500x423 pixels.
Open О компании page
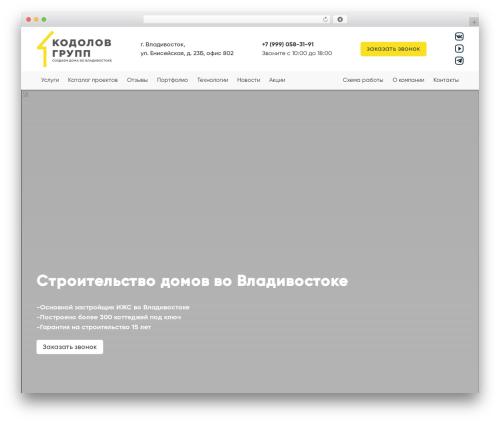click(408, 80)
